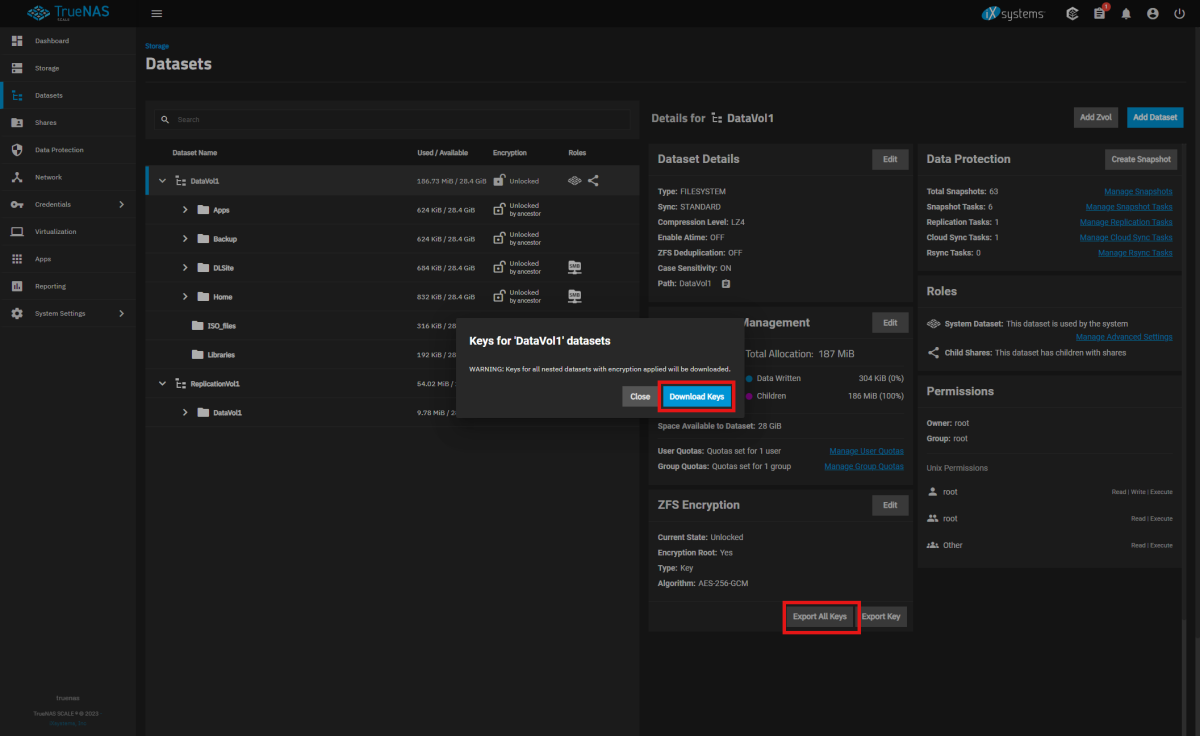Click the Libraries folder icon

tap(198, 355)
